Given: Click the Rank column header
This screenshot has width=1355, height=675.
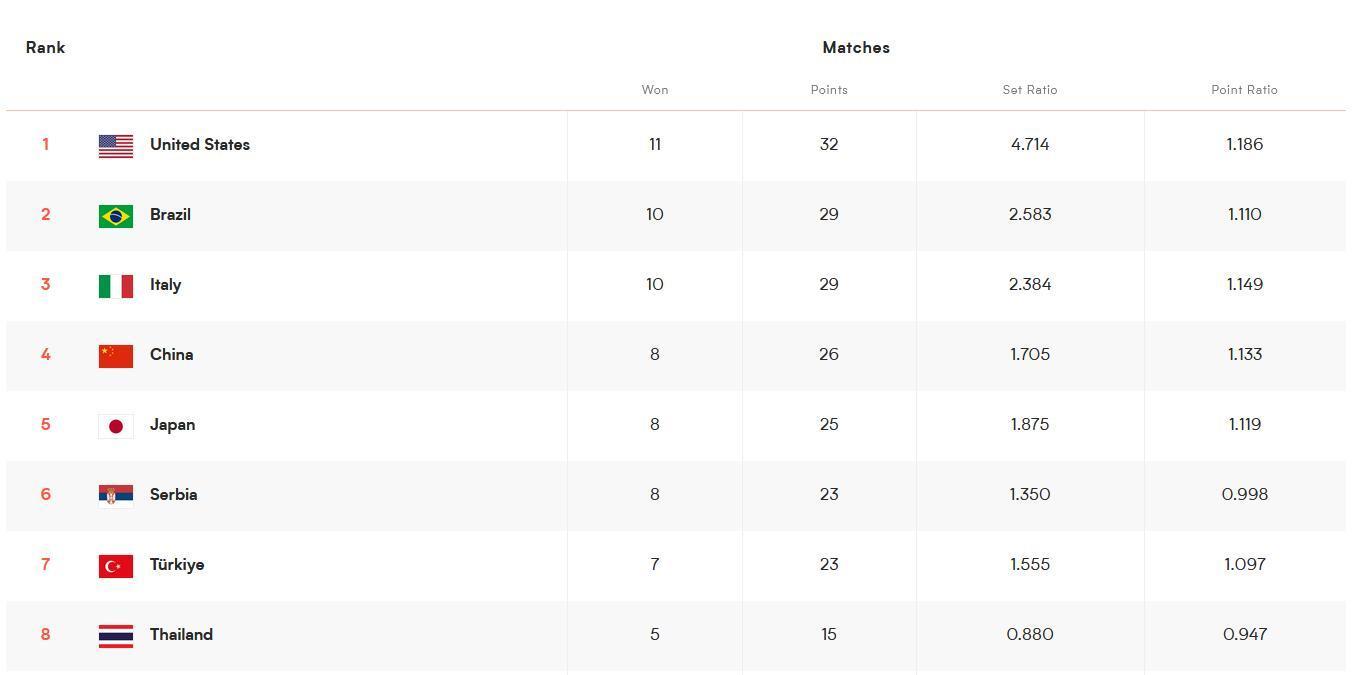Looking at the screenshot, I should coord(46,48).
